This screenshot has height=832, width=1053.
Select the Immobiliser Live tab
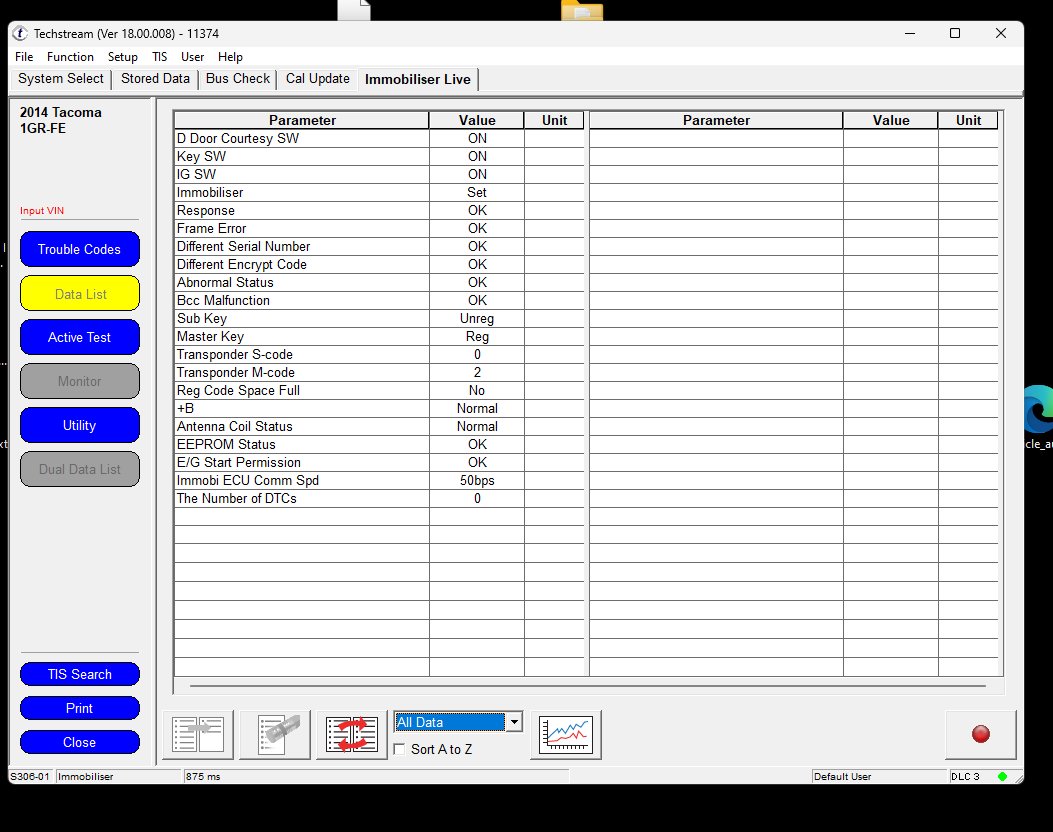[x=418, y=79]
